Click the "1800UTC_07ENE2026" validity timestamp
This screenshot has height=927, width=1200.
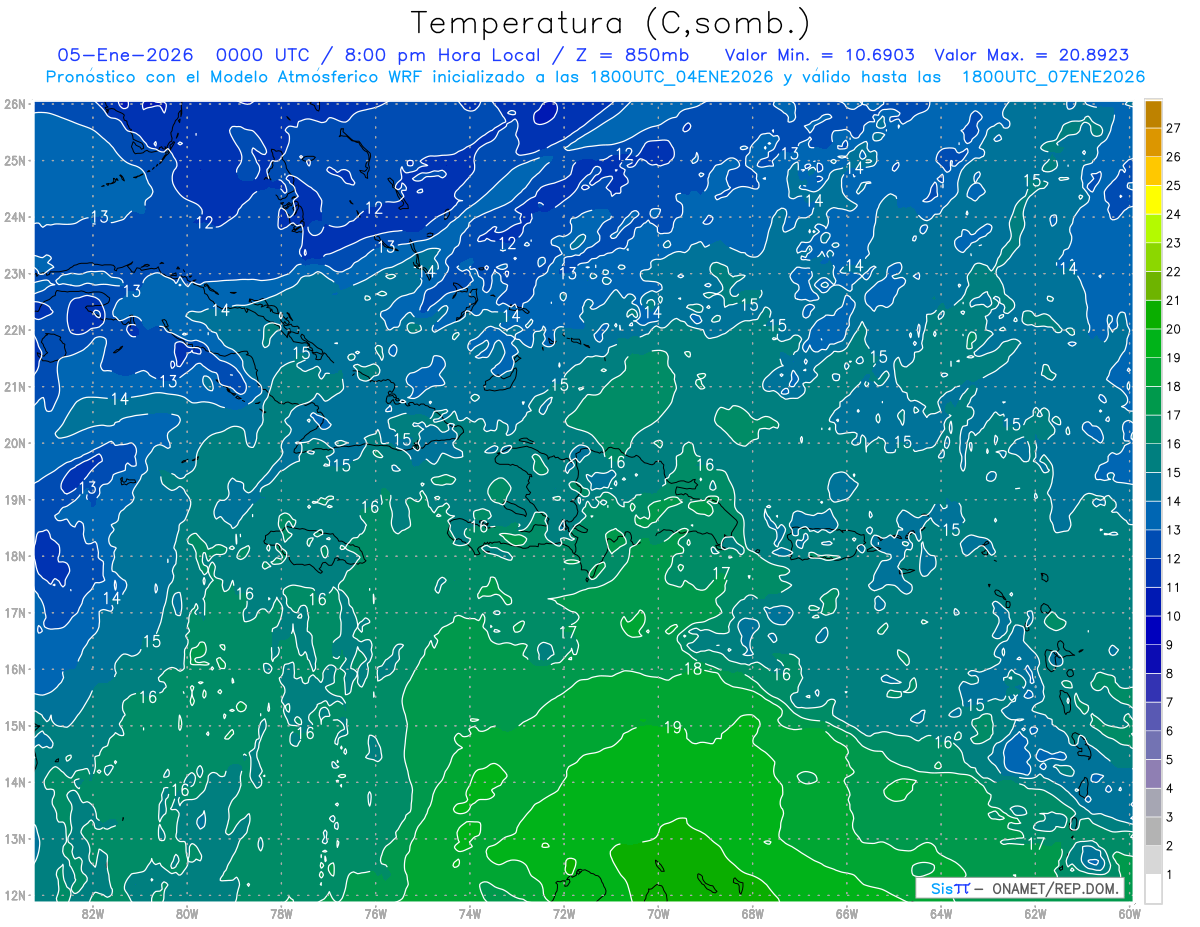pyautogui.click(x=1053, y=77)
